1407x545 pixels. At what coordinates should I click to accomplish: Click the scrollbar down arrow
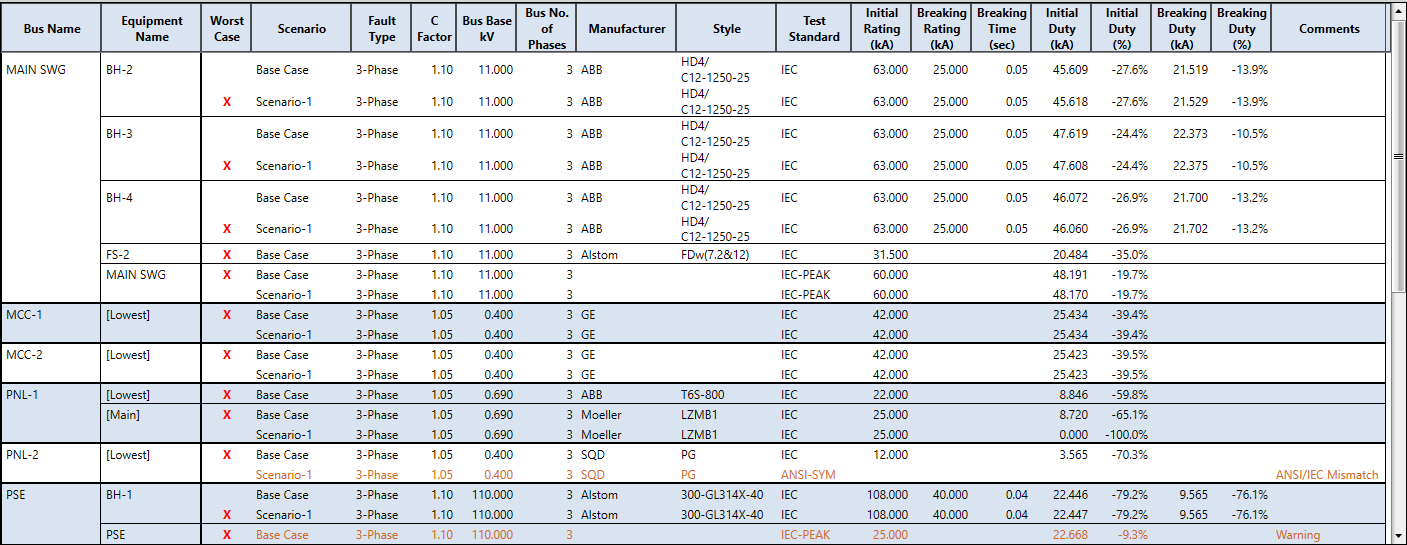(1398, 535)
